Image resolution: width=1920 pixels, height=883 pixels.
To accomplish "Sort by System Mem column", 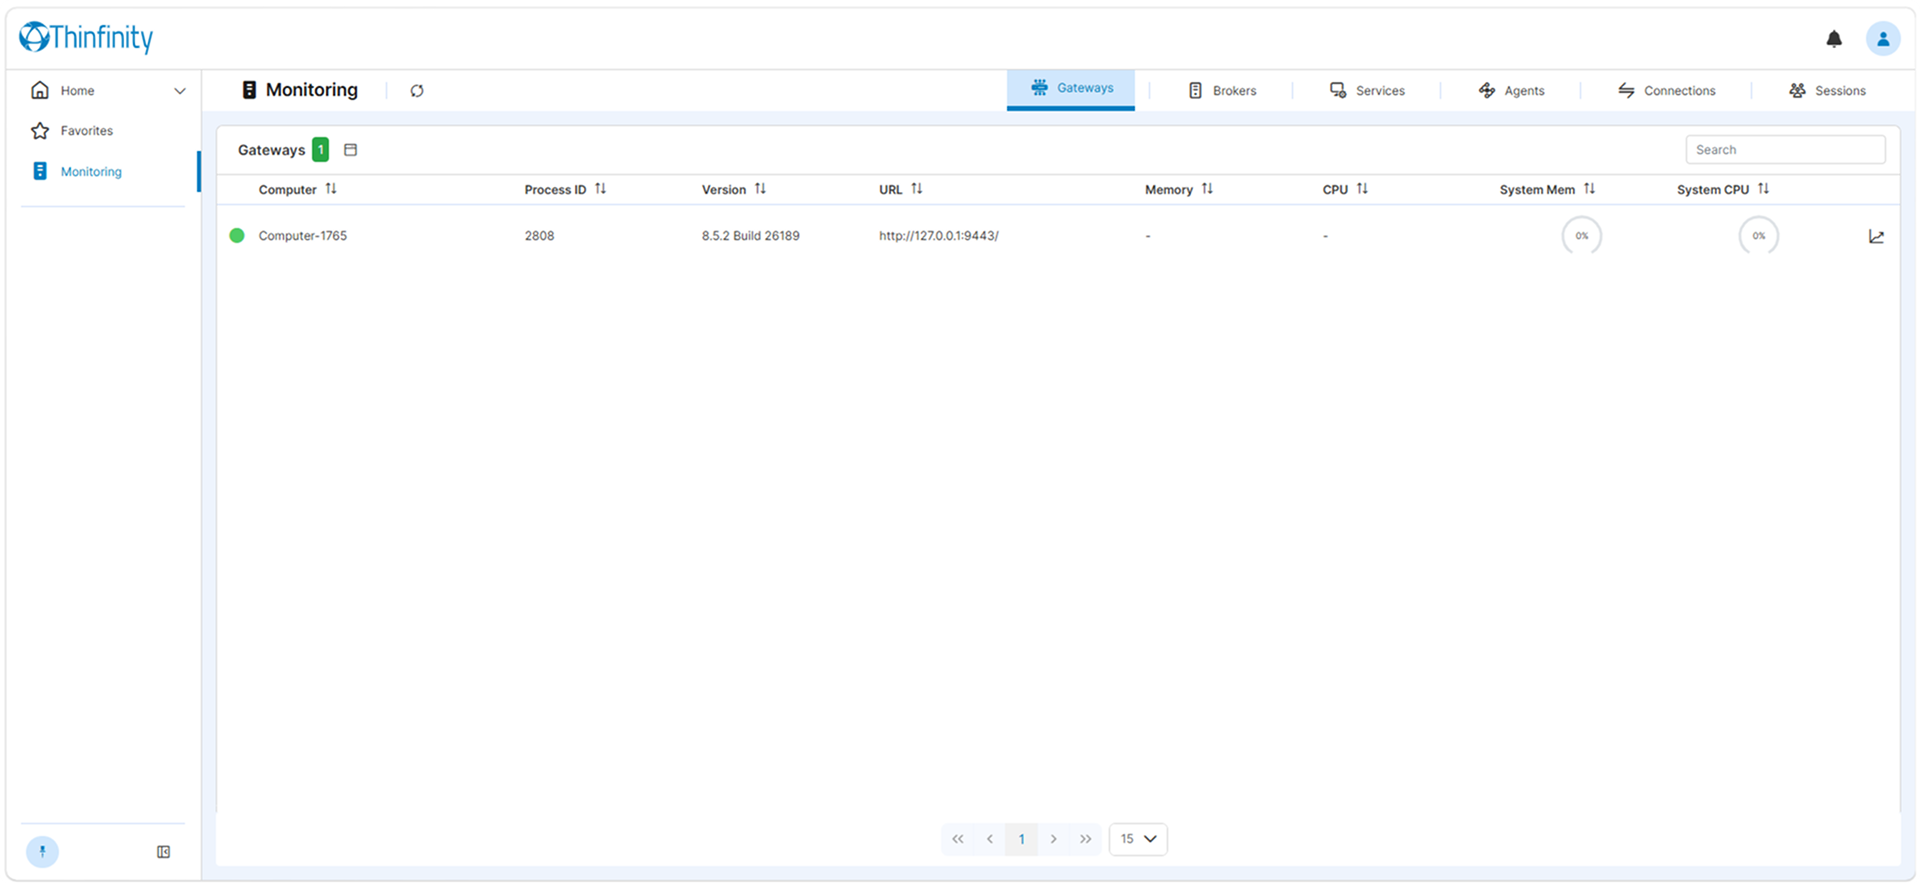I will pyautogui.click(x=1589, y=189).
